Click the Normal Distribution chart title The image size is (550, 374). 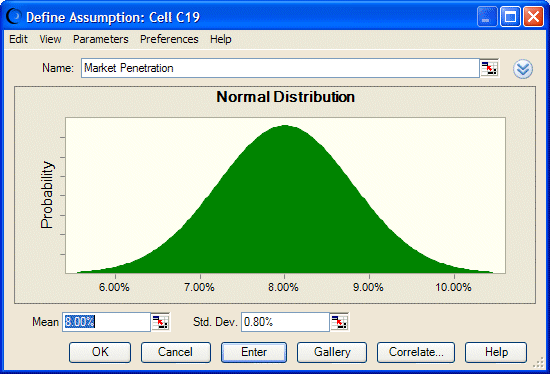tap(286, 97)
